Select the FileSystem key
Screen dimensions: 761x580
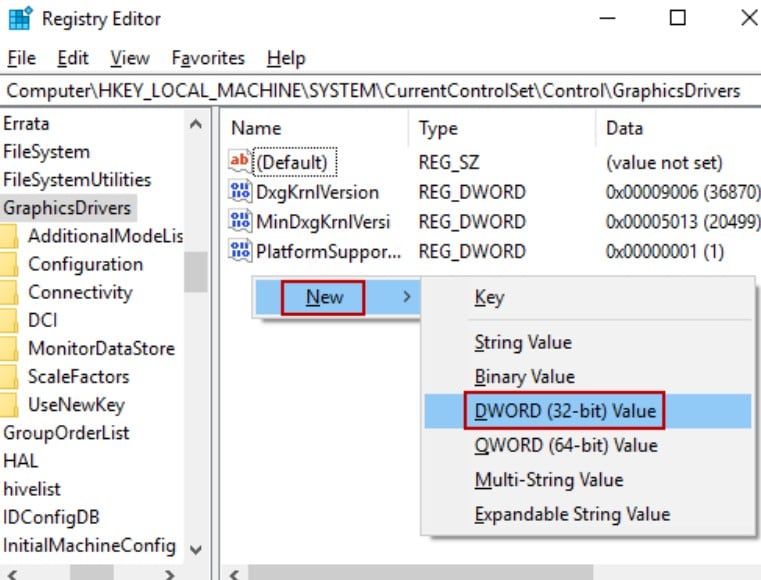click(47, 152)
